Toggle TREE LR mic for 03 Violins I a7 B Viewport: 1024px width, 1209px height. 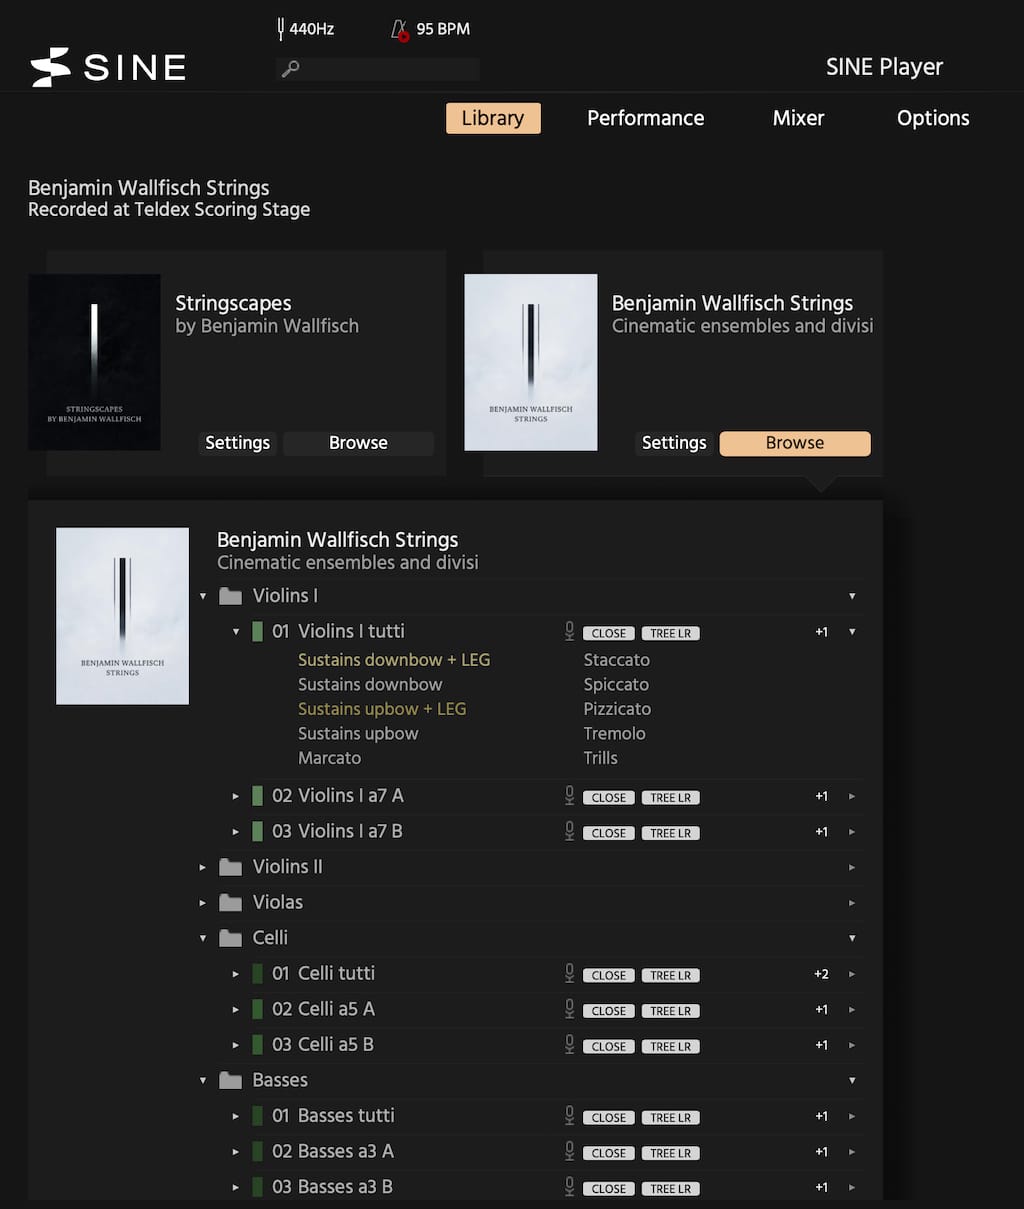(670, 833)
